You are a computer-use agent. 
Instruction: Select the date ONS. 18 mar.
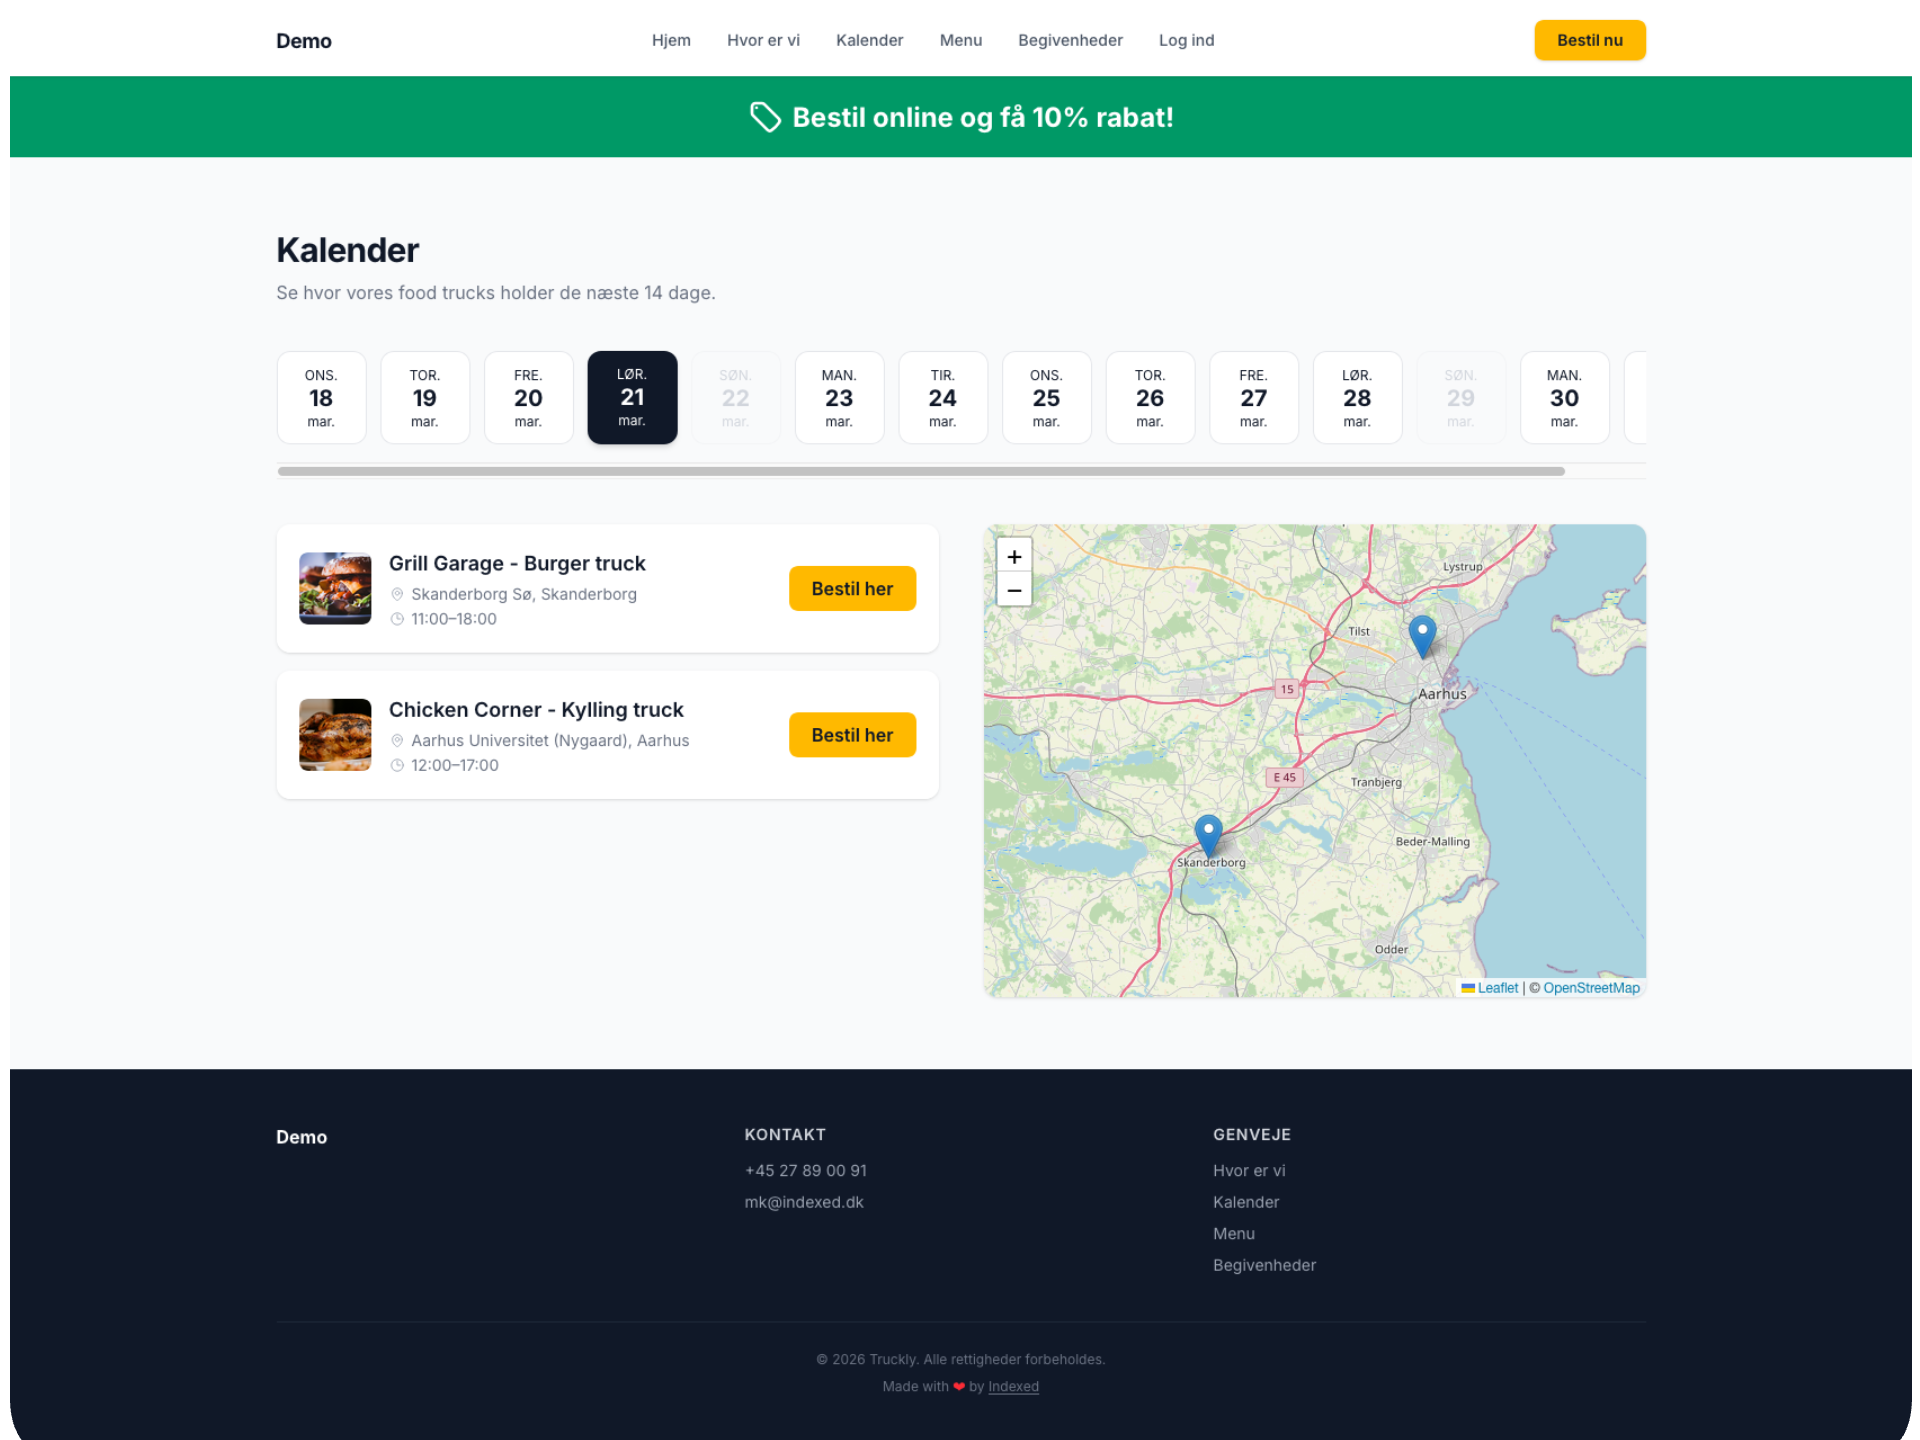coord(321,397)
